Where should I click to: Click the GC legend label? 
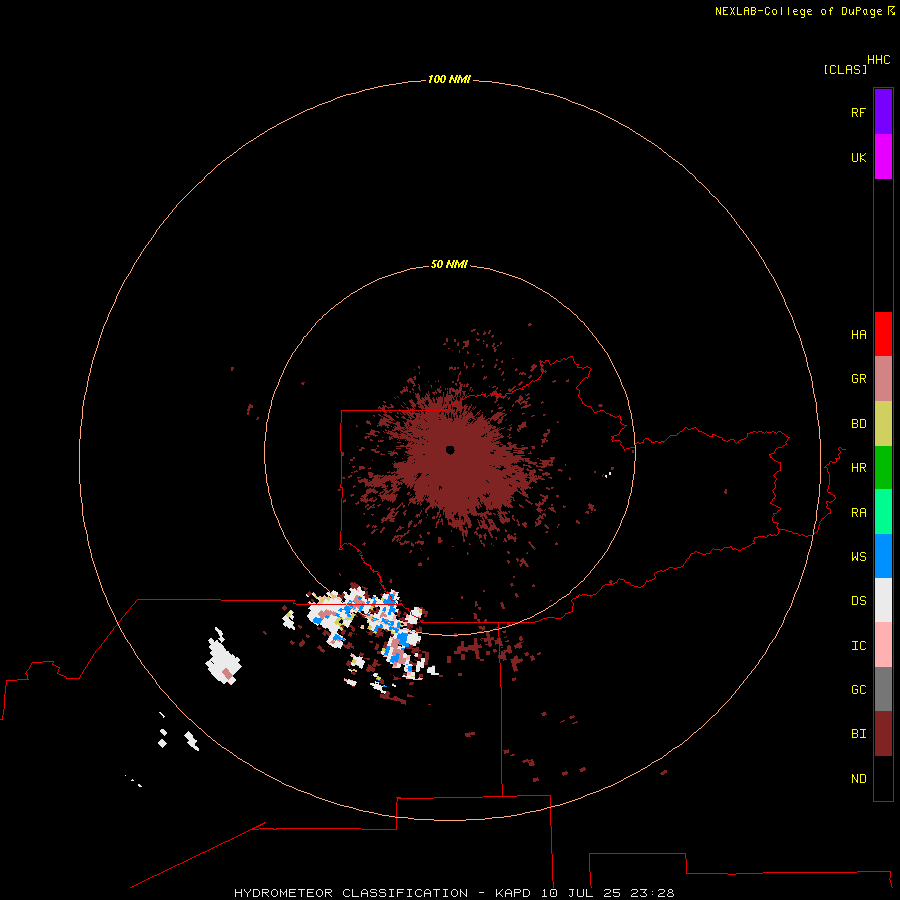(x=858, y=690)
